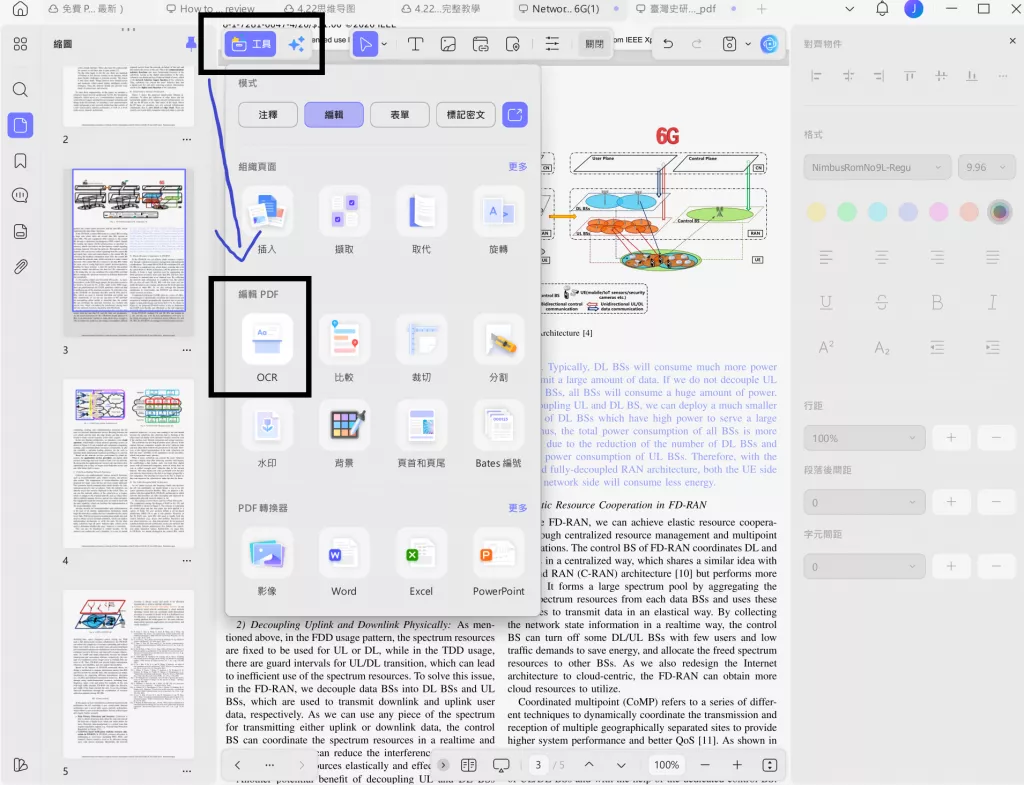Open the 擷取 extract pages tool
The image size is (1024, 785).
[x=344, y=220]
